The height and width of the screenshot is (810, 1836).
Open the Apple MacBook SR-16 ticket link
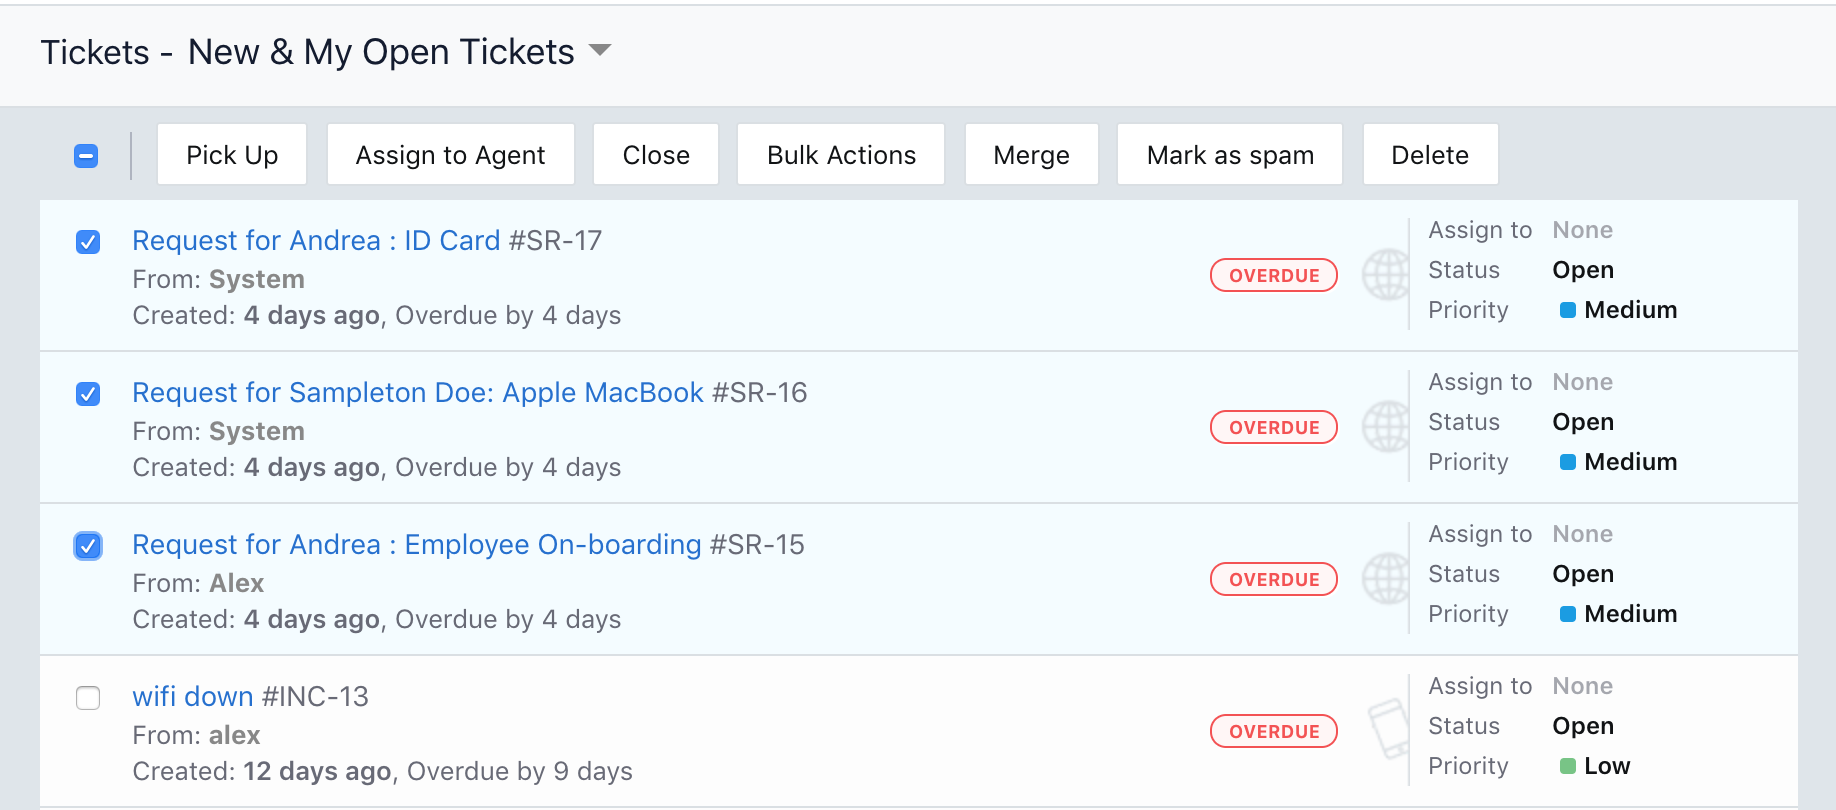(417, 393)
